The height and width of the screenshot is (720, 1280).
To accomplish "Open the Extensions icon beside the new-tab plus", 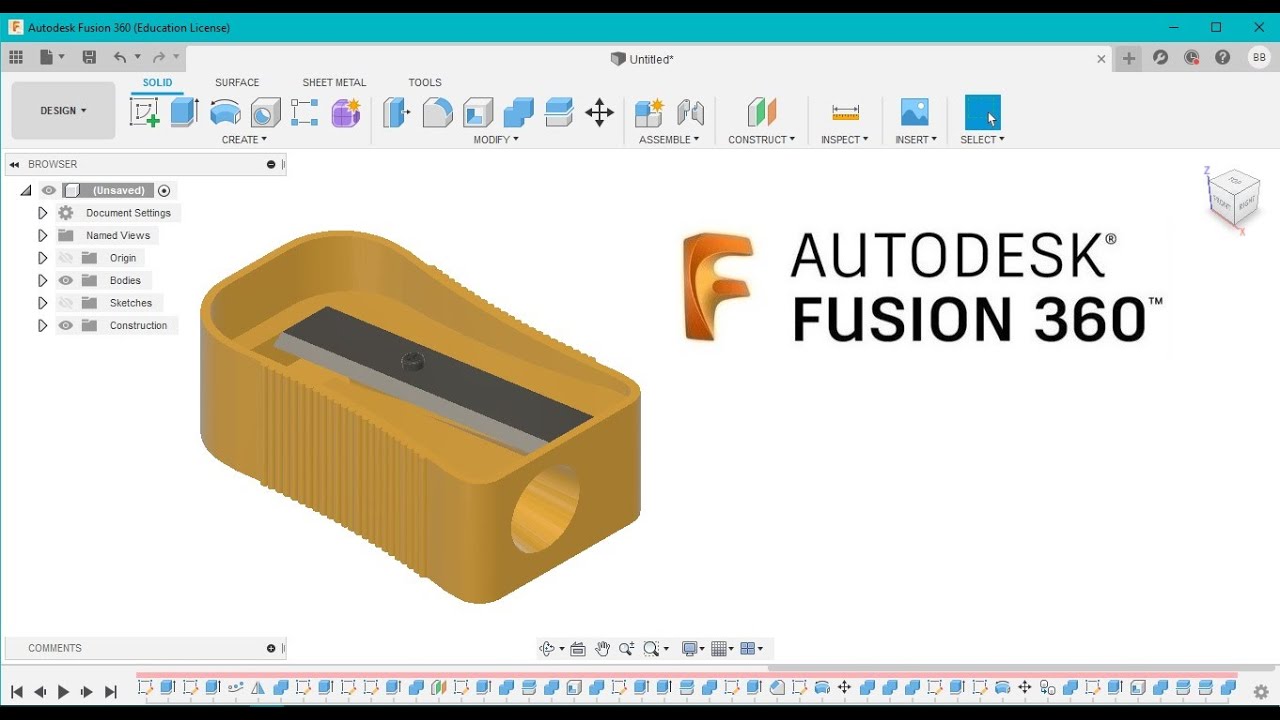I will (1160, 58).
